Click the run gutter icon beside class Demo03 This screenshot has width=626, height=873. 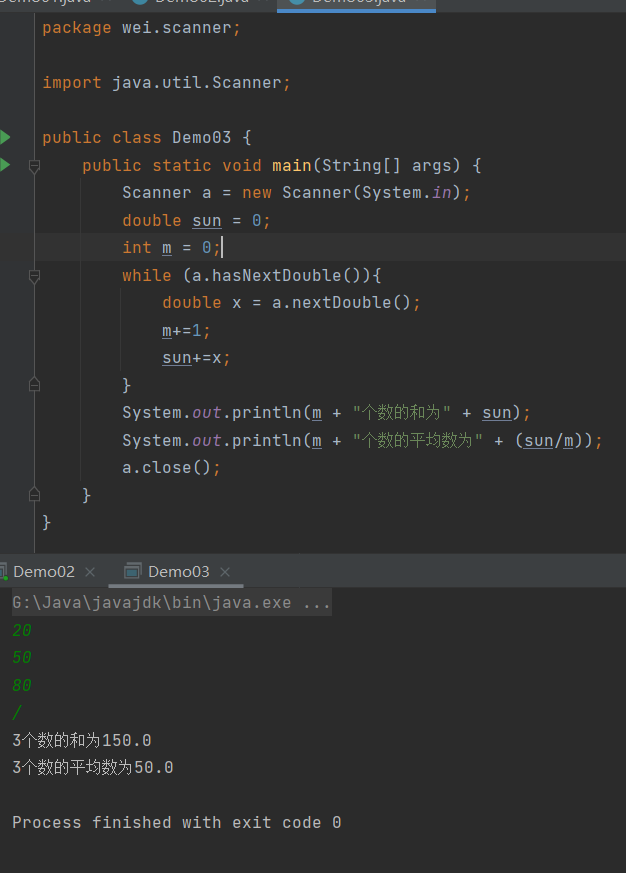pos(4,137)
